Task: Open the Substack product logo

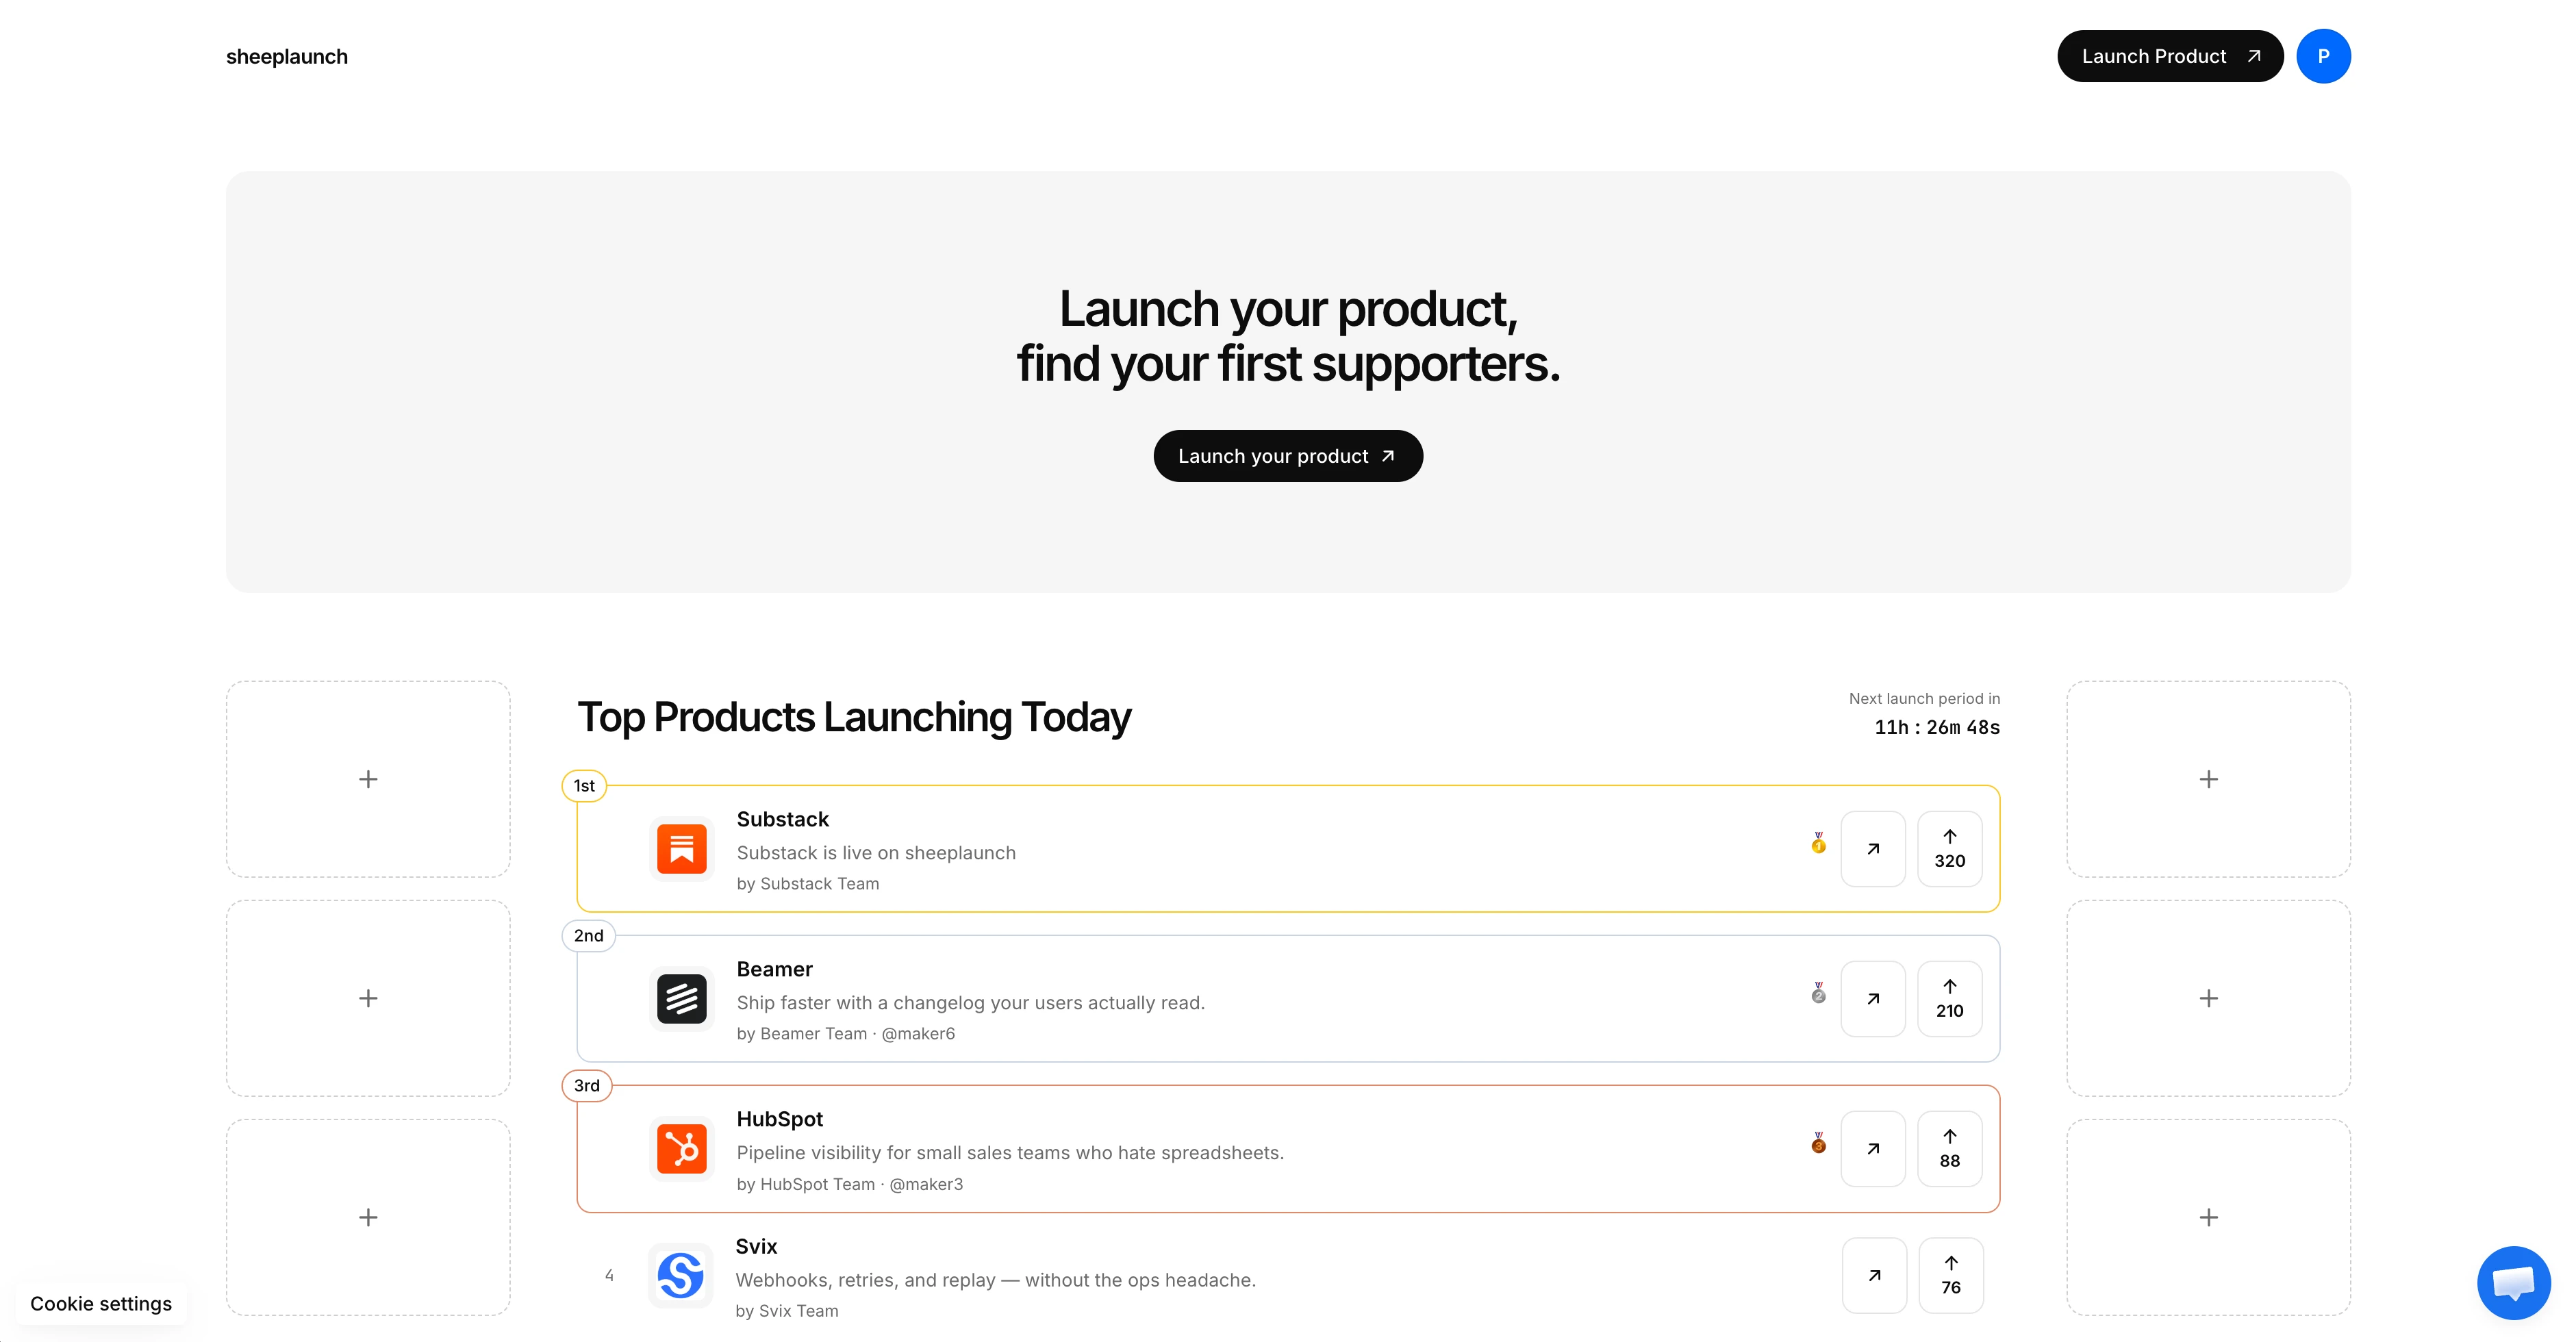Action: point(681,849)
